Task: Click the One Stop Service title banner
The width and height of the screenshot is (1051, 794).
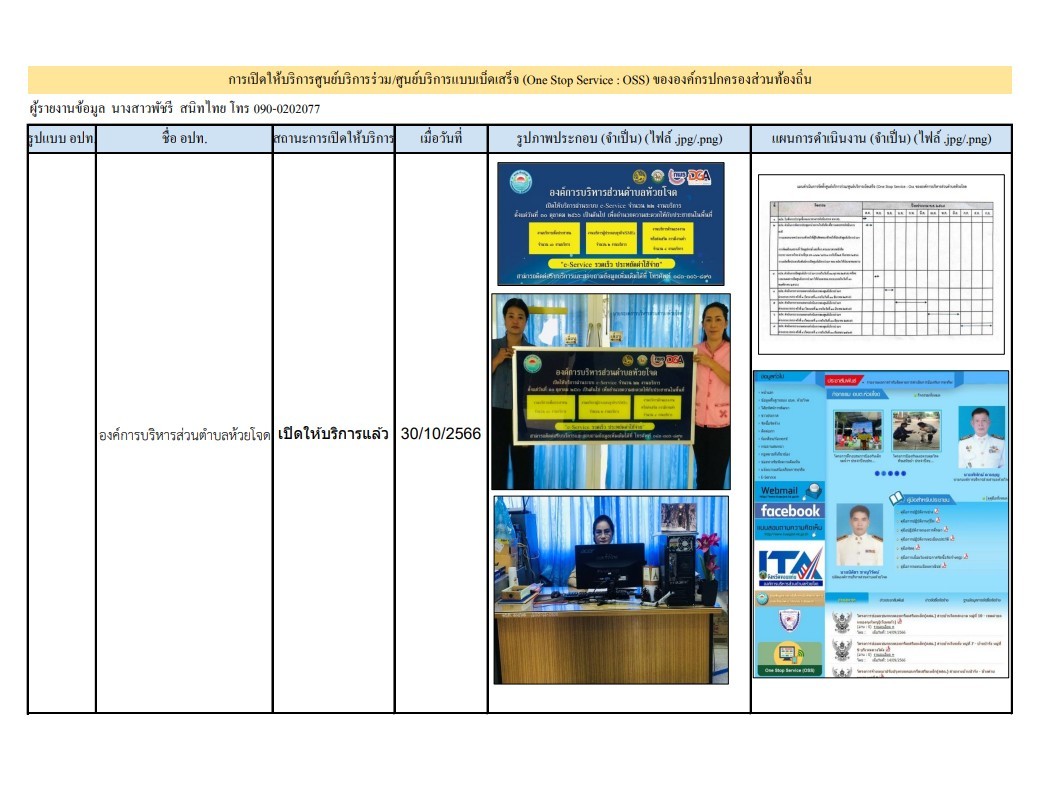Action: click(519, 80)
